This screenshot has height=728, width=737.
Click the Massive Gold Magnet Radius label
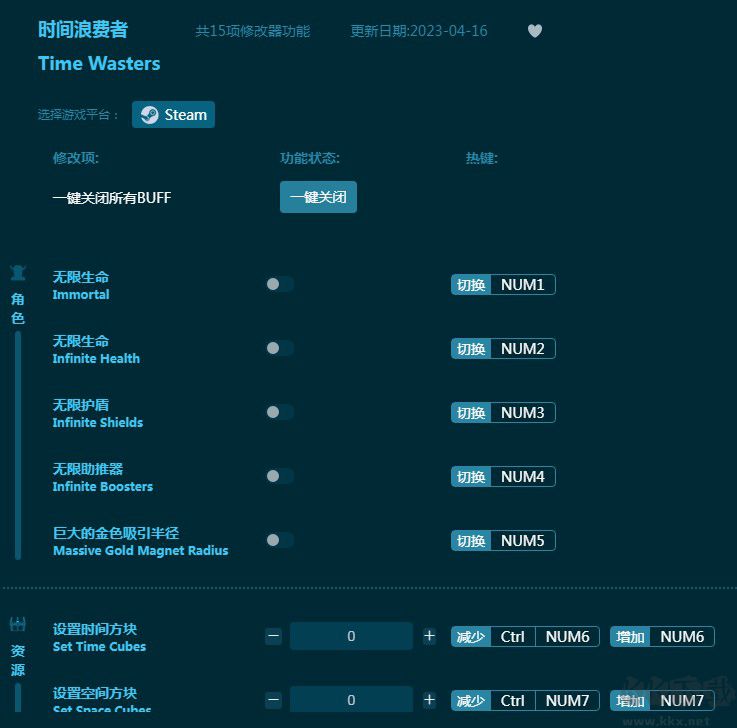pyautogui.click(x=141, y=550)
